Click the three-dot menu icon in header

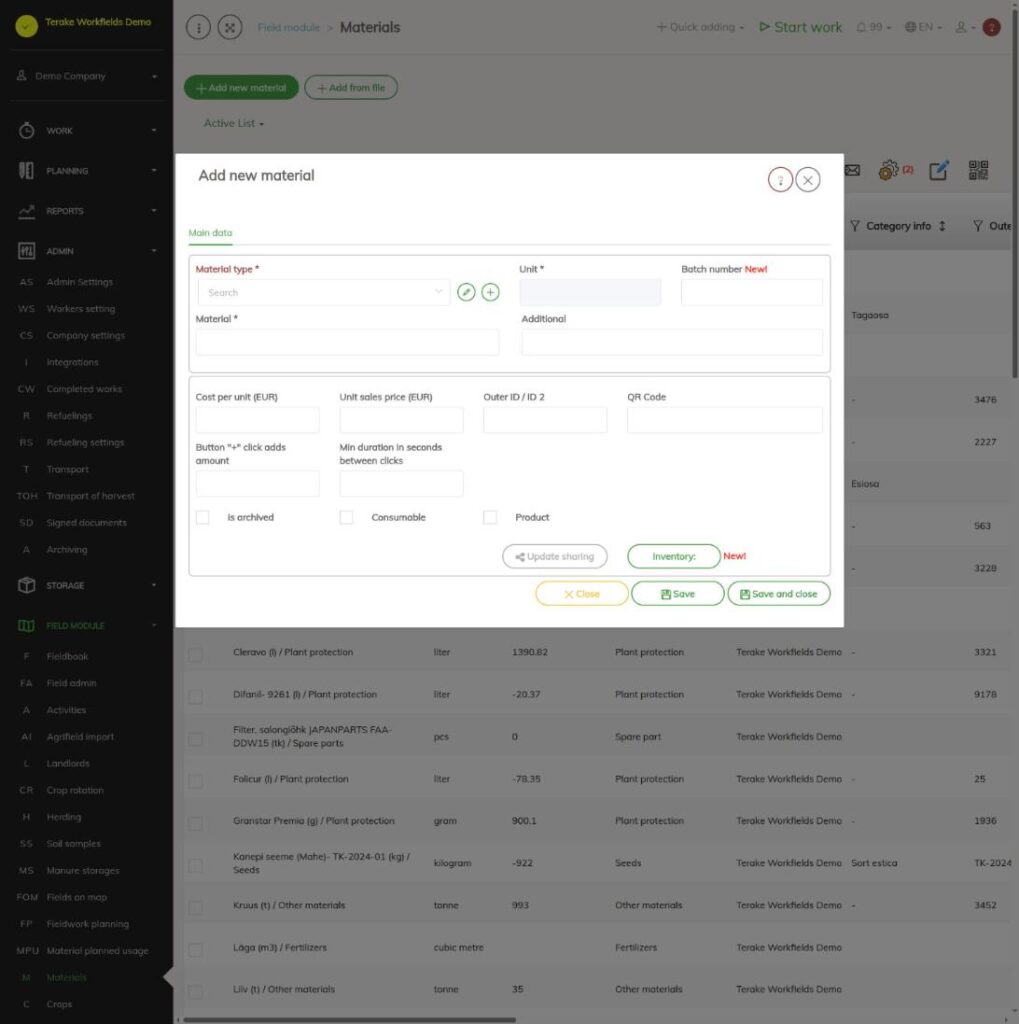199,27
